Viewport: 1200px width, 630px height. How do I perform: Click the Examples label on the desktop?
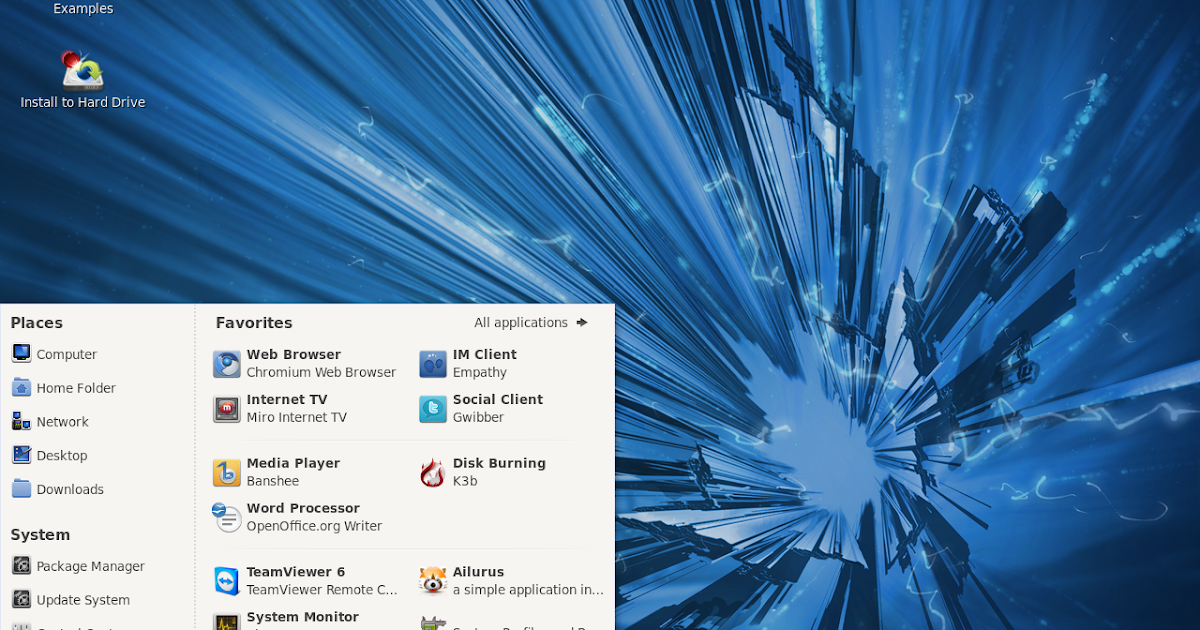click(x=83, y=8)
